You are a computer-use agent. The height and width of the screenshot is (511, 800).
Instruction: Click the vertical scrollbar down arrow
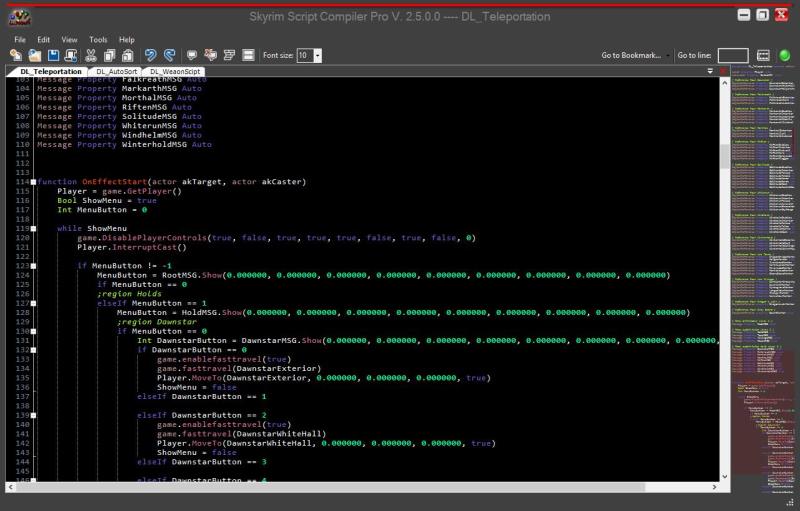[724, 476]
